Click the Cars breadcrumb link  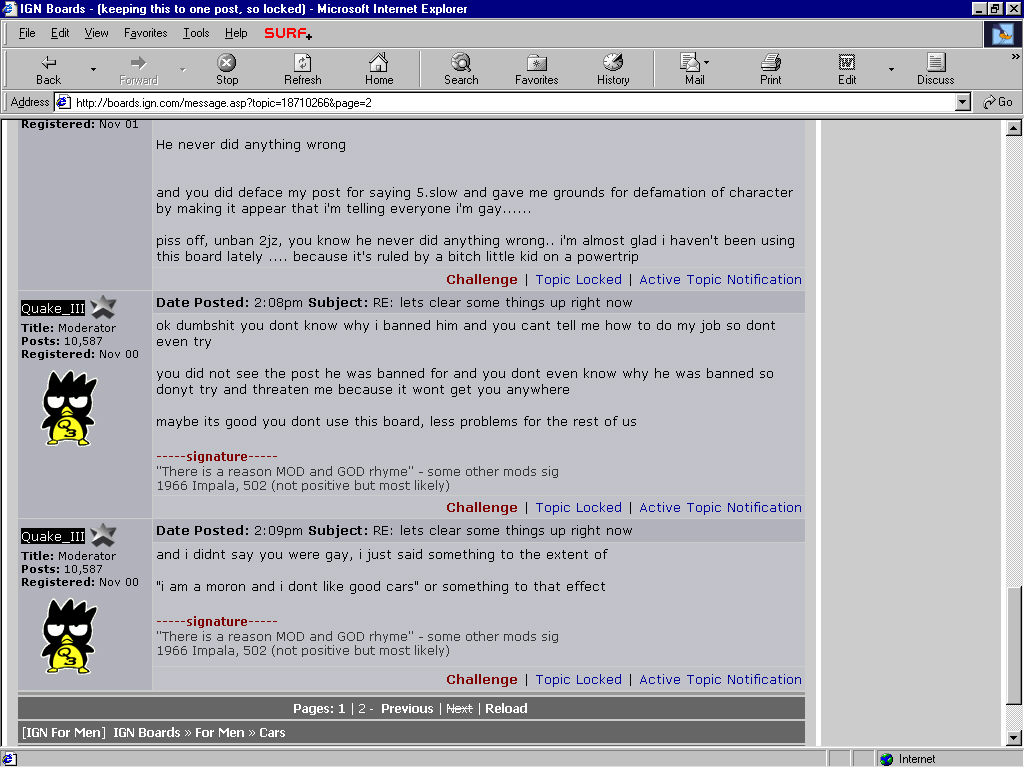pyautogui.click(x=272, y=733)
